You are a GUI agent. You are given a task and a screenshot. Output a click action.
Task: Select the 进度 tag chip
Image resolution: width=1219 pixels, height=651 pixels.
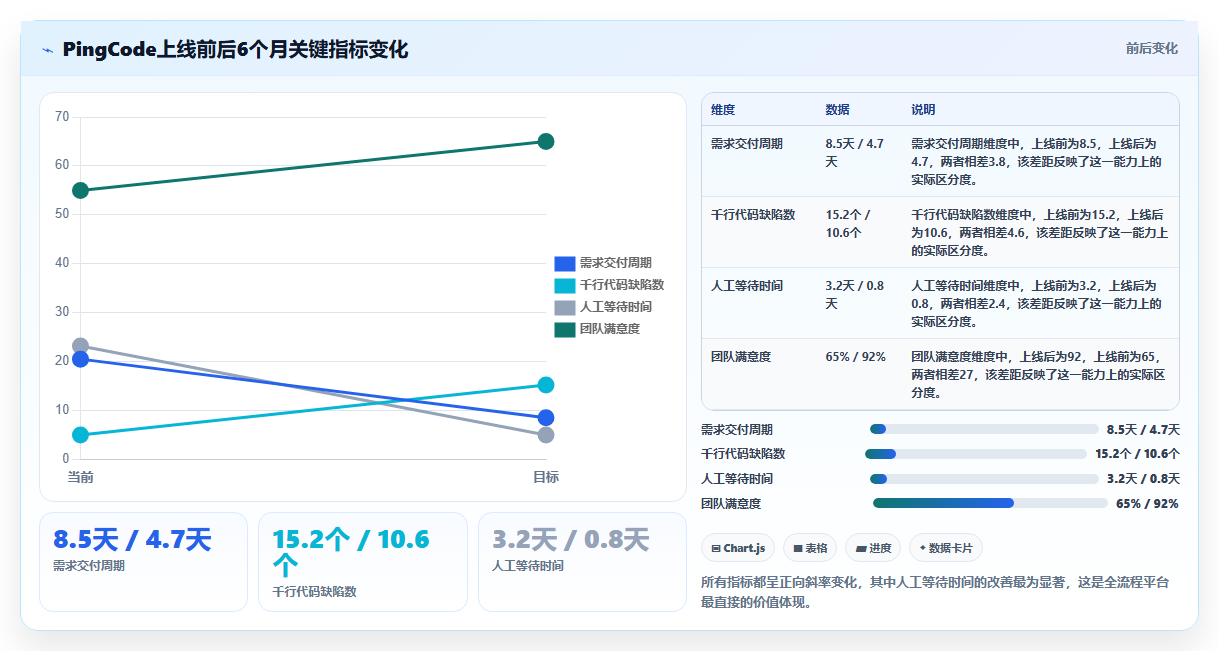(x=873, y=548)
